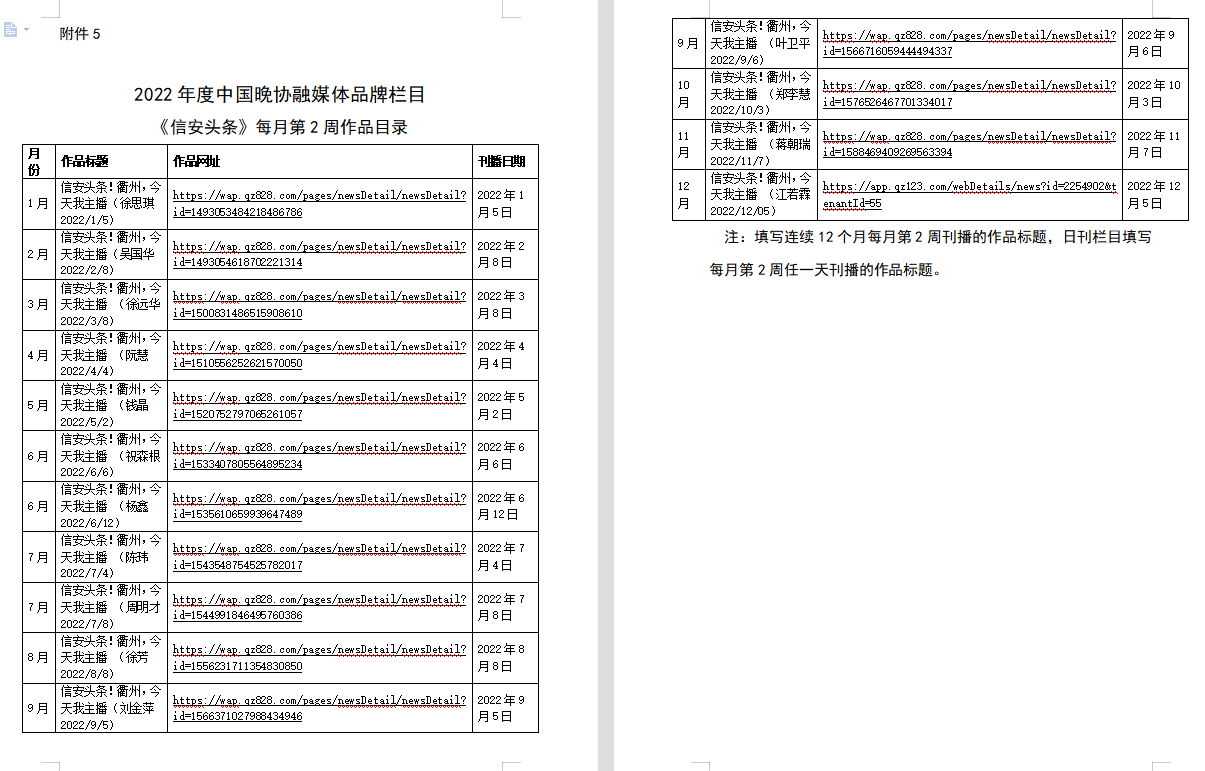Click the date cell '2022 年 4 月 4 日'
The image size is (1205, 771).
coord(505,355)
